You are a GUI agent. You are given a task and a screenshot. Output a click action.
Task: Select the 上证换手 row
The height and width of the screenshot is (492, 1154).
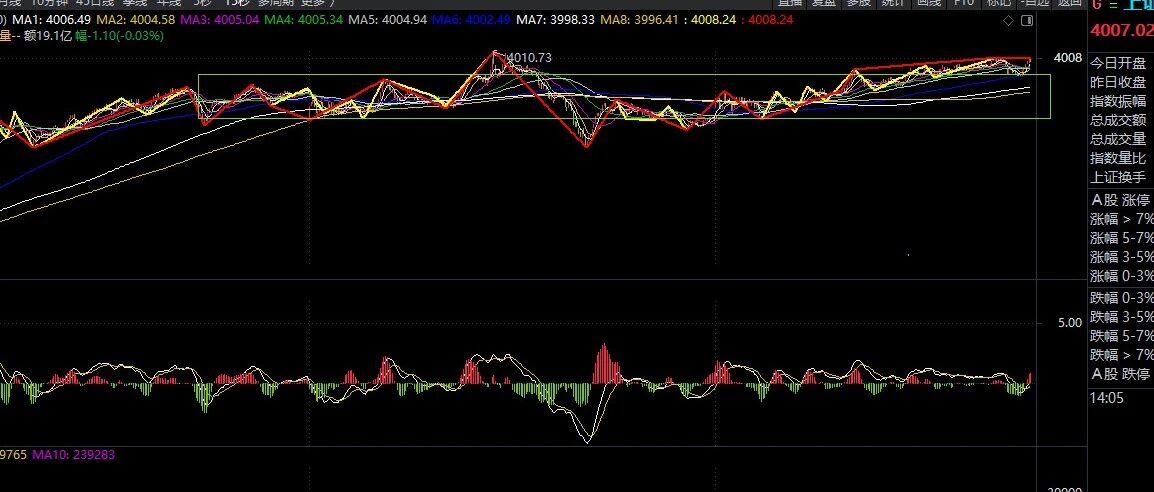(x=1120, y=178)
